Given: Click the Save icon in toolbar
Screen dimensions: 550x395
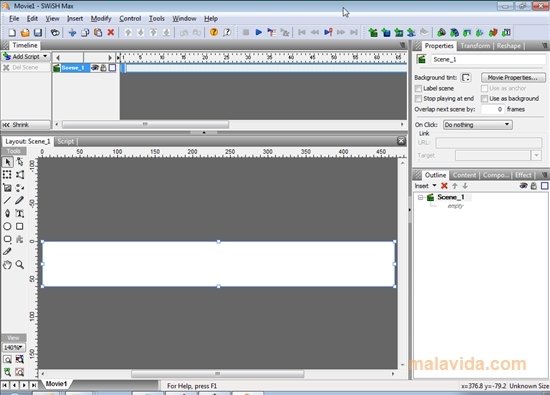Looking at the screenshot, I should tap(38, 33).
